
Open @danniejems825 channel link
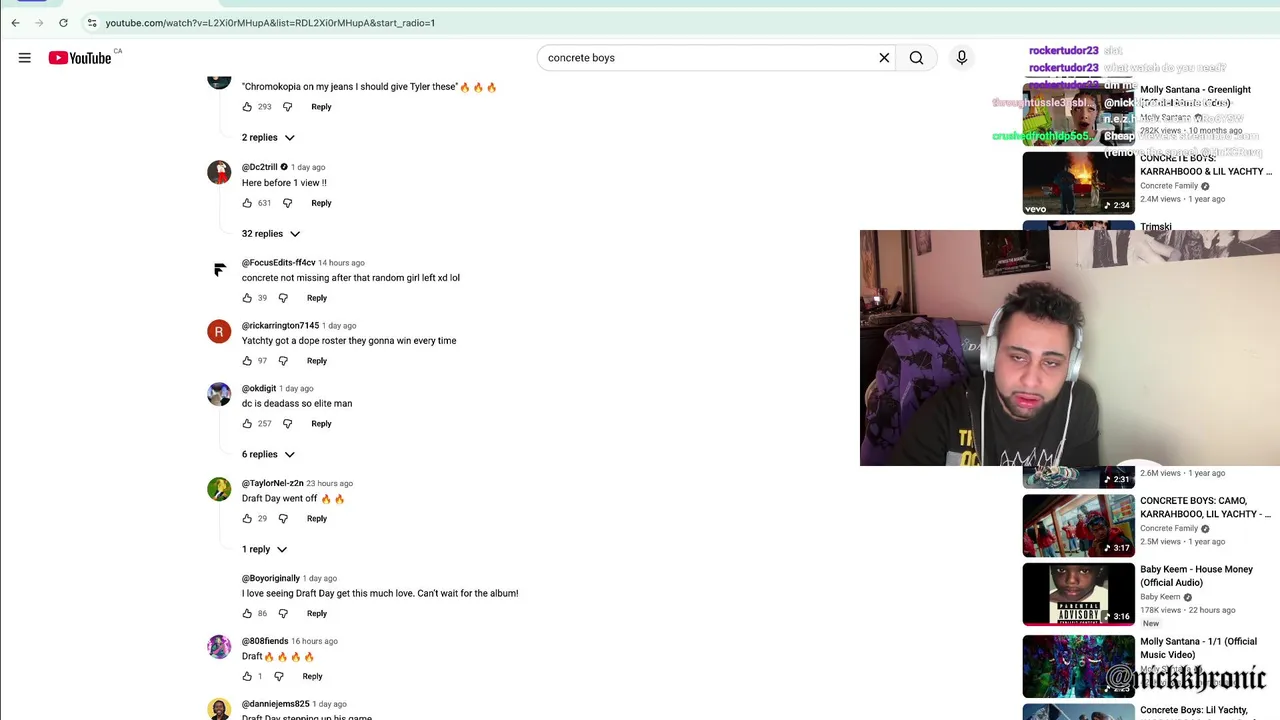pos(276,705)
